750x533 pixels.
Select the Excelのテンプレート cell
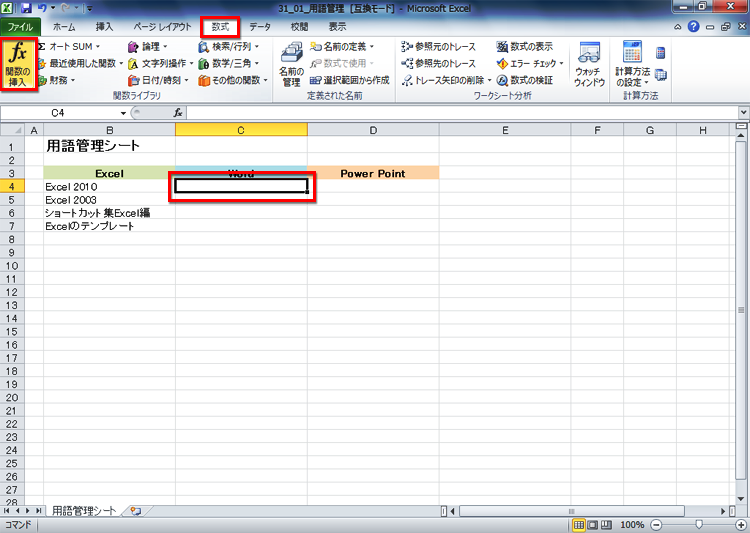110,226
